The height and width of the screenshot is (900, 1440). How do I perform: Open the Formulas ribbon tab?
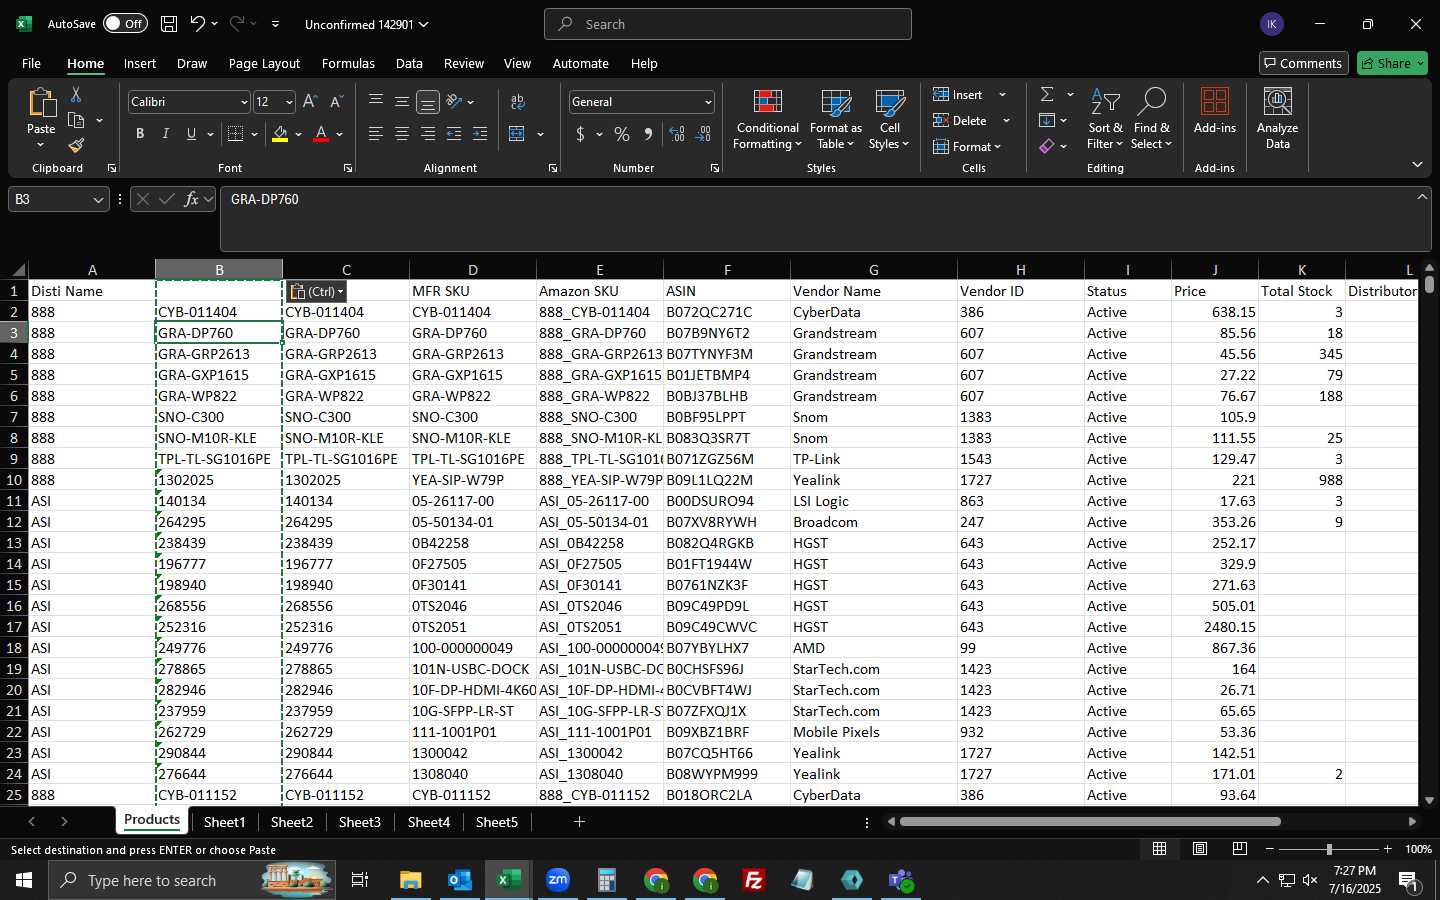point(348,63)
